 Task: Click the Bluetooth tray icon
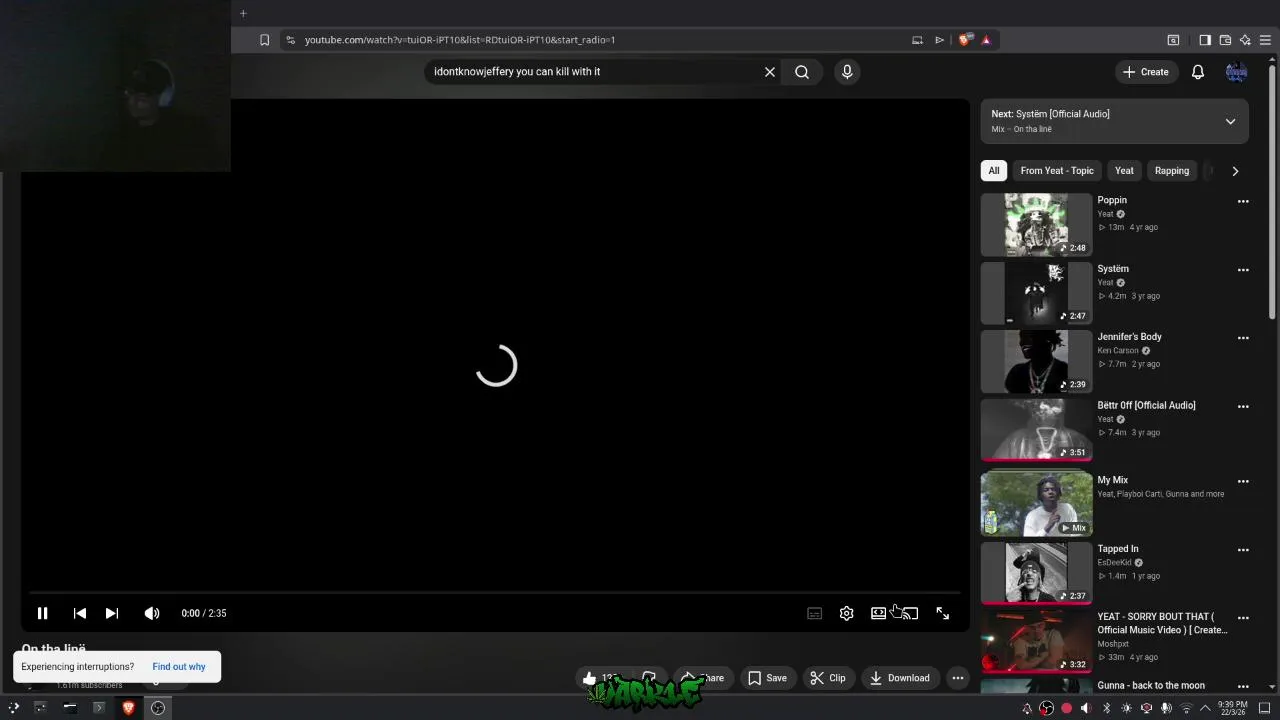(x=1106, y=708)
